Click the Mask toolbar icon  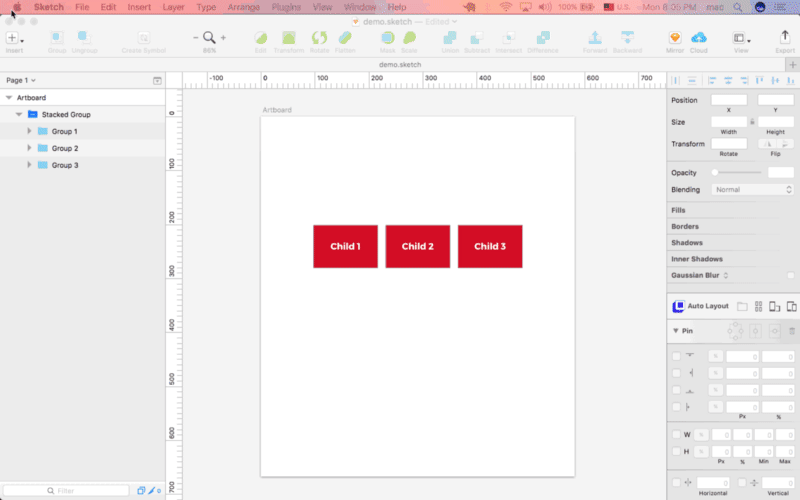[388, 38]
